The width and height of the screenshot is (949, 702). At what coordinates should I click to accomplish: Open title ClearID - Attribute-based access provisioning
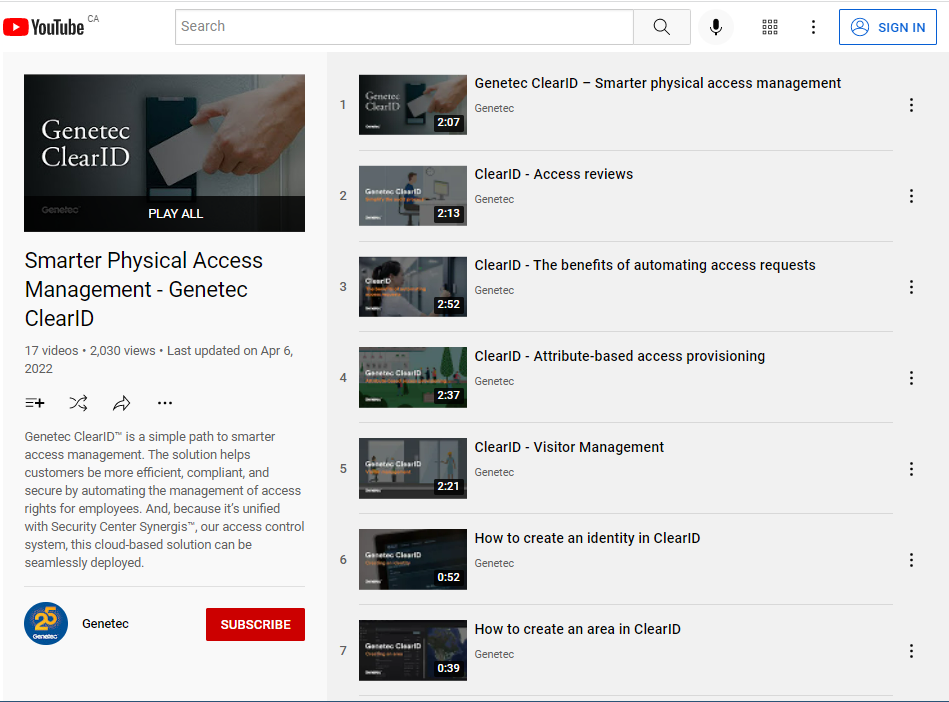point(619,356)
